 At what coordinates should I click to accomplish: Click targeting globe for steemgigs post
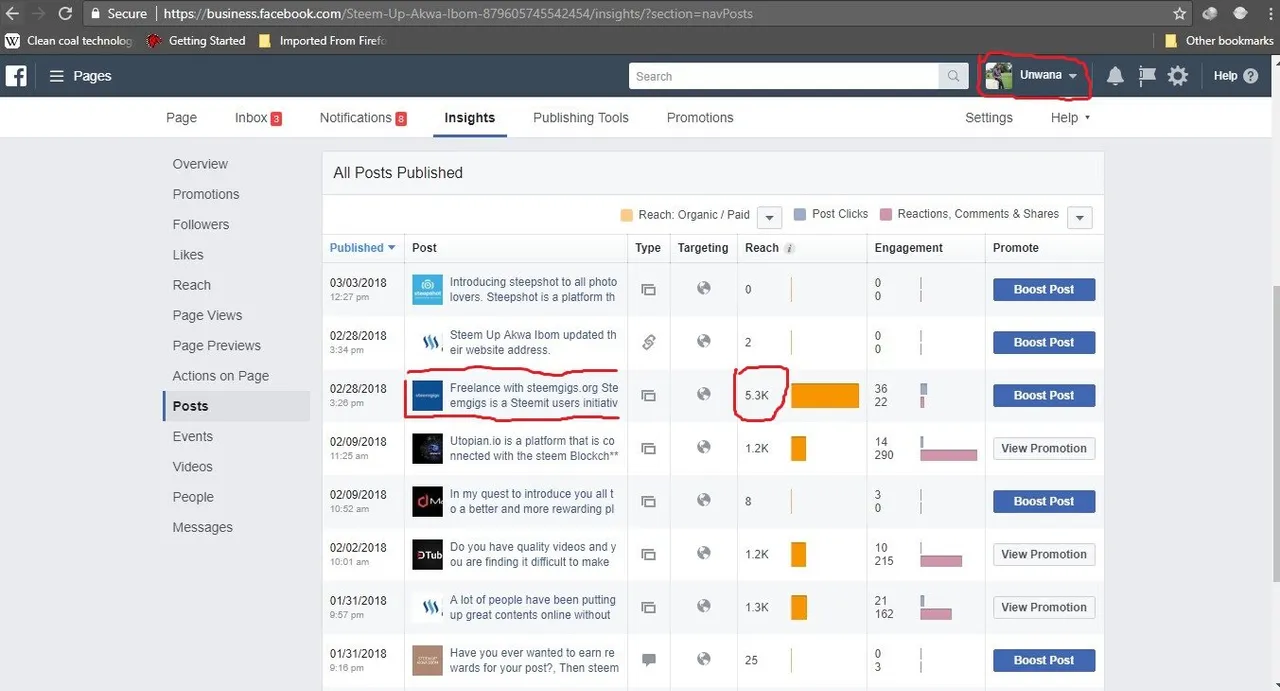coord(703,394)
